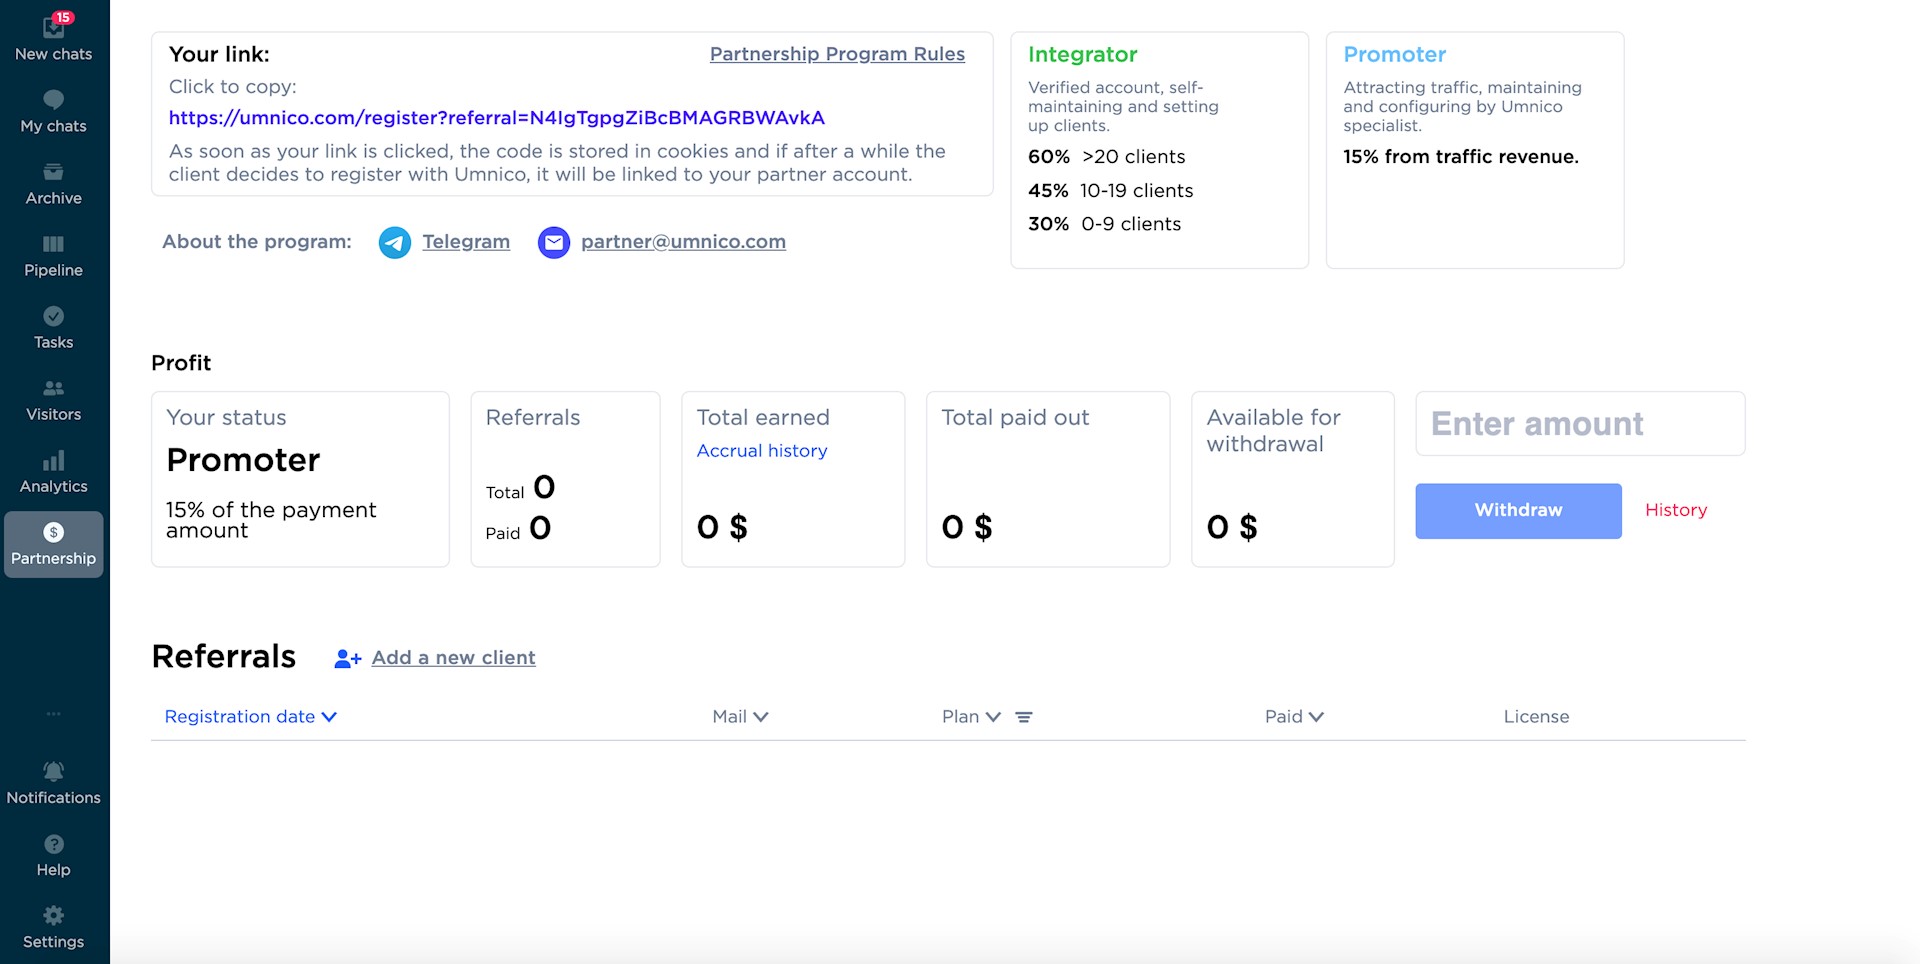The image size is (1920, 964).
Task: Open New chats with 15 badge
Action: pyautogui.click(x=54, y=38)
